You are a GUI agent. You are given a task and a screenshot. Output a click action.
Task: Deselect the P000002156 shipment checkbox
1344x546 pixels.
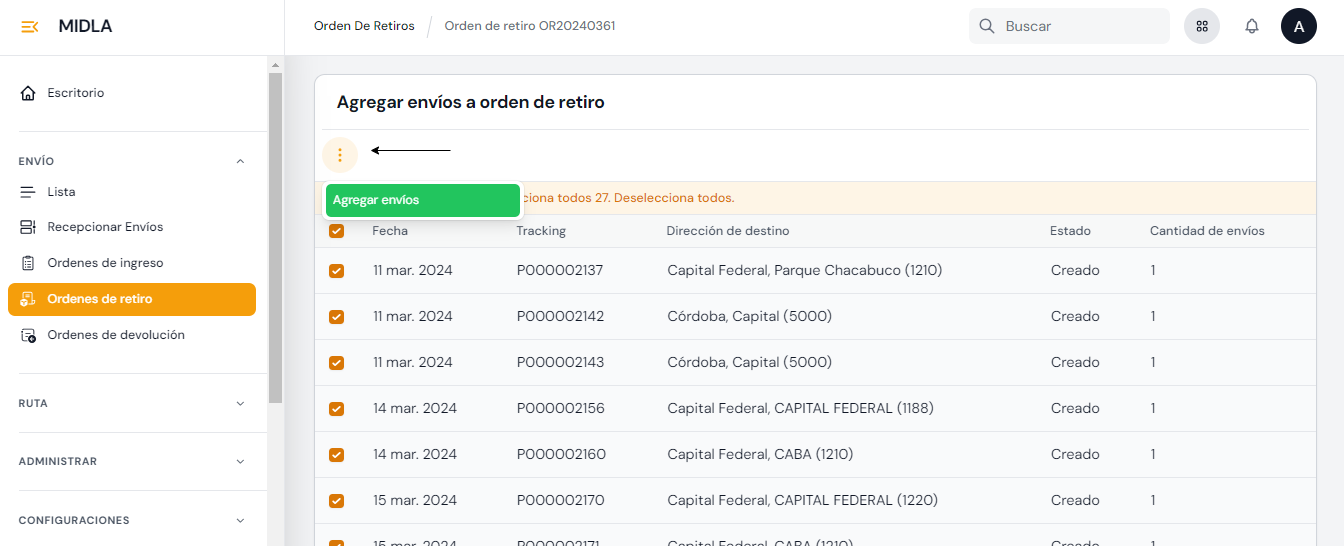336,409
